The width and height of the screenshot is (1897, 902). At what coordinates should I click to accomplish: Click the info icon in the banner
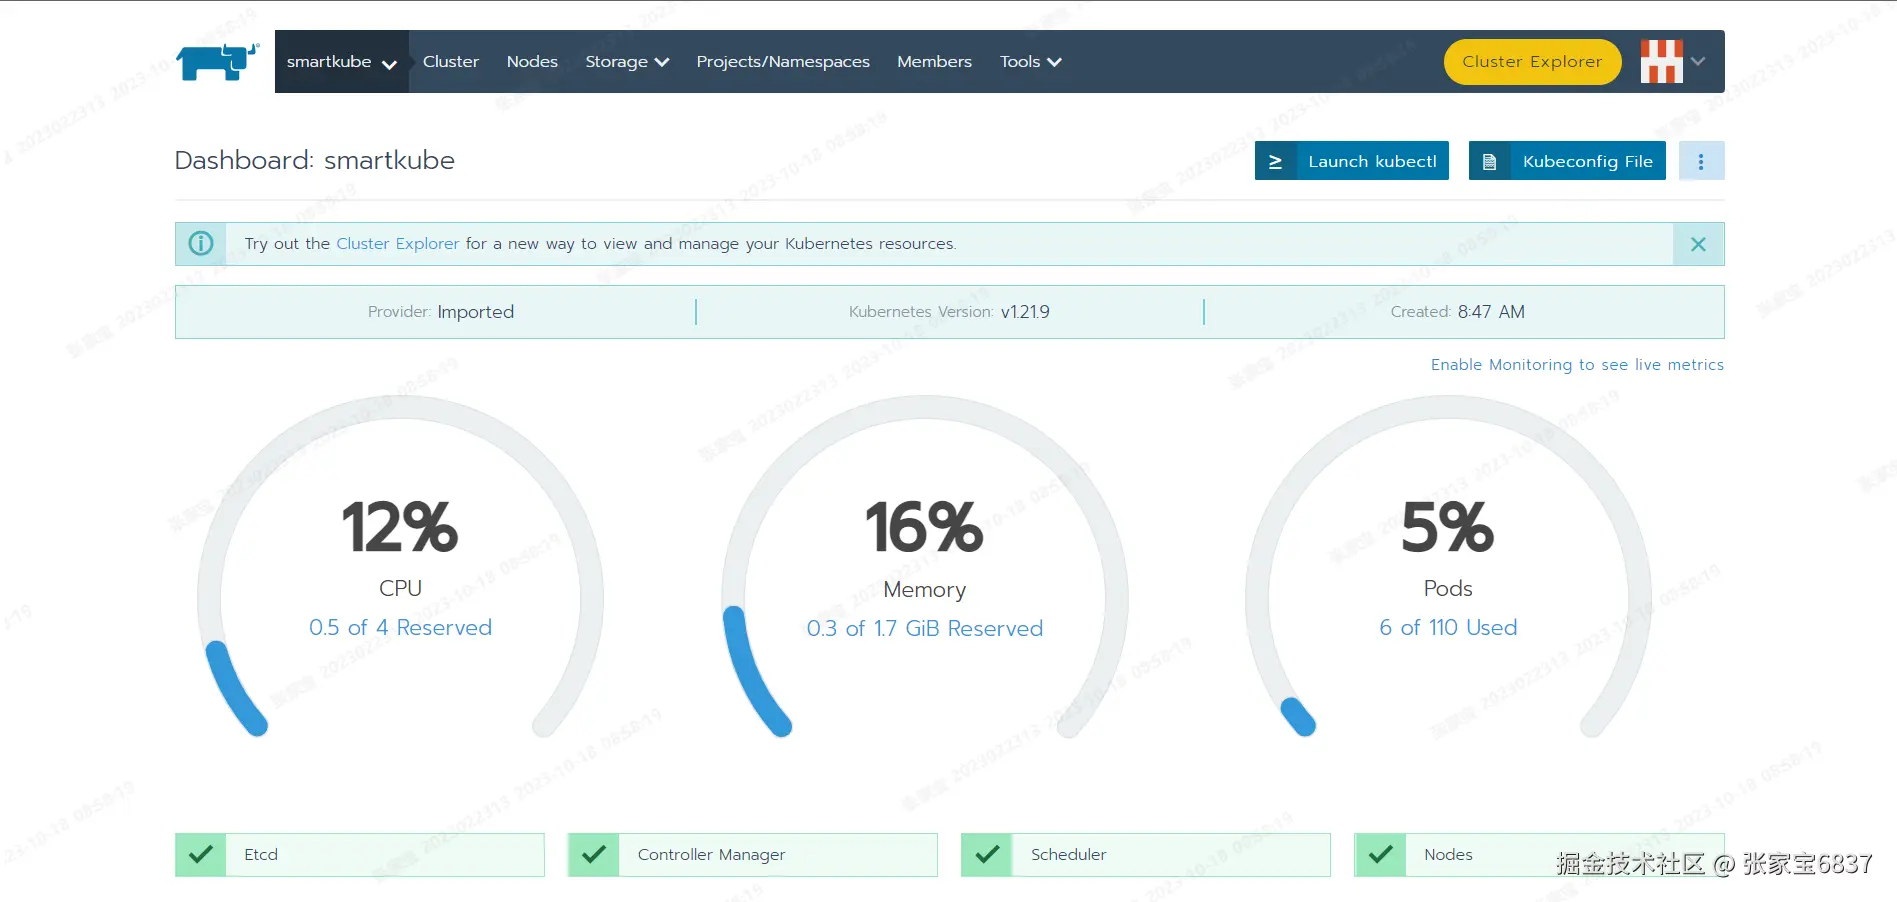pyautogui.click(x=201, y=244)
